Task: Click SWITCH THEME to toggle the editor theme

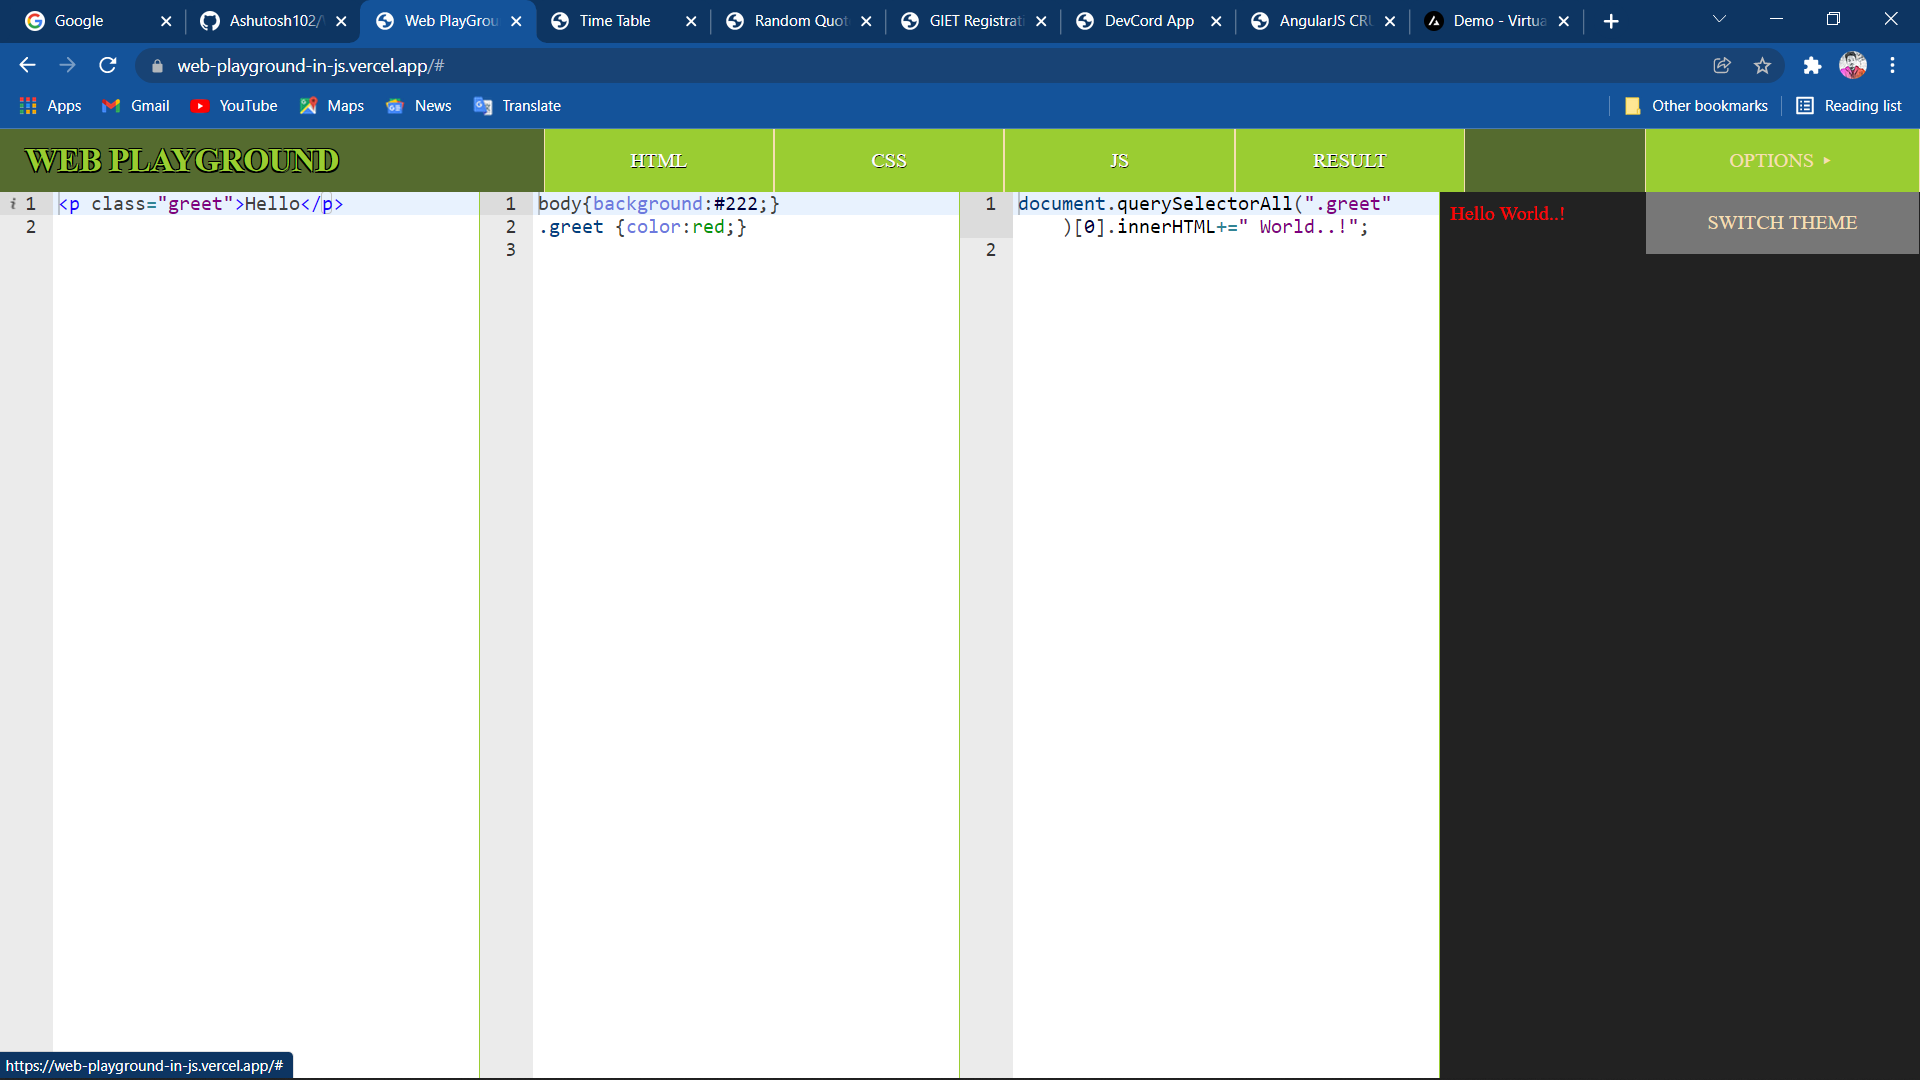Action: (1781, 222)
